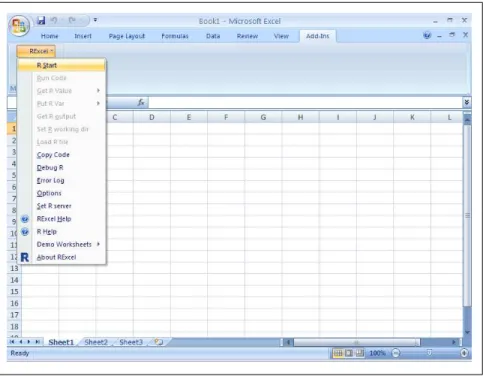Click the horizontal scrollbar right arrow
483x376 pixels.
tap(454, 342)
